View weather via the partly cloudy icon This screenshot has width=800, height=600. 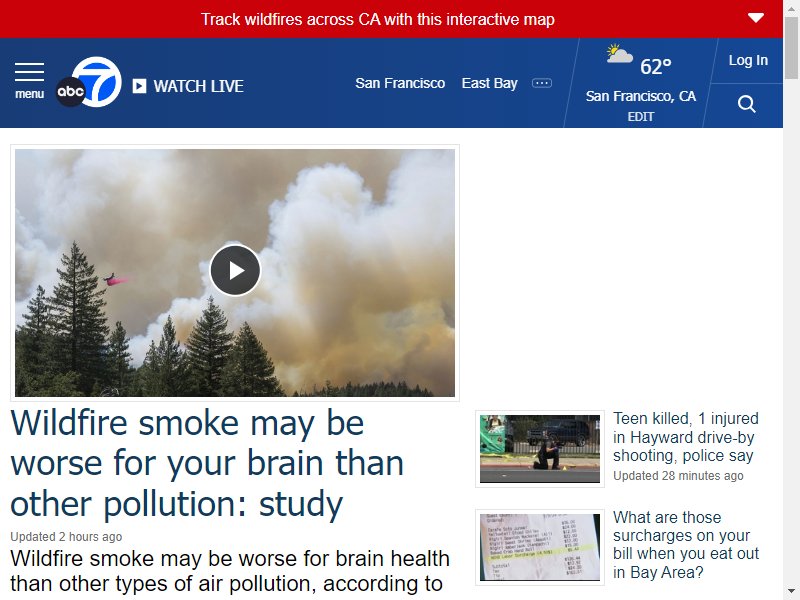click(619, 54)
